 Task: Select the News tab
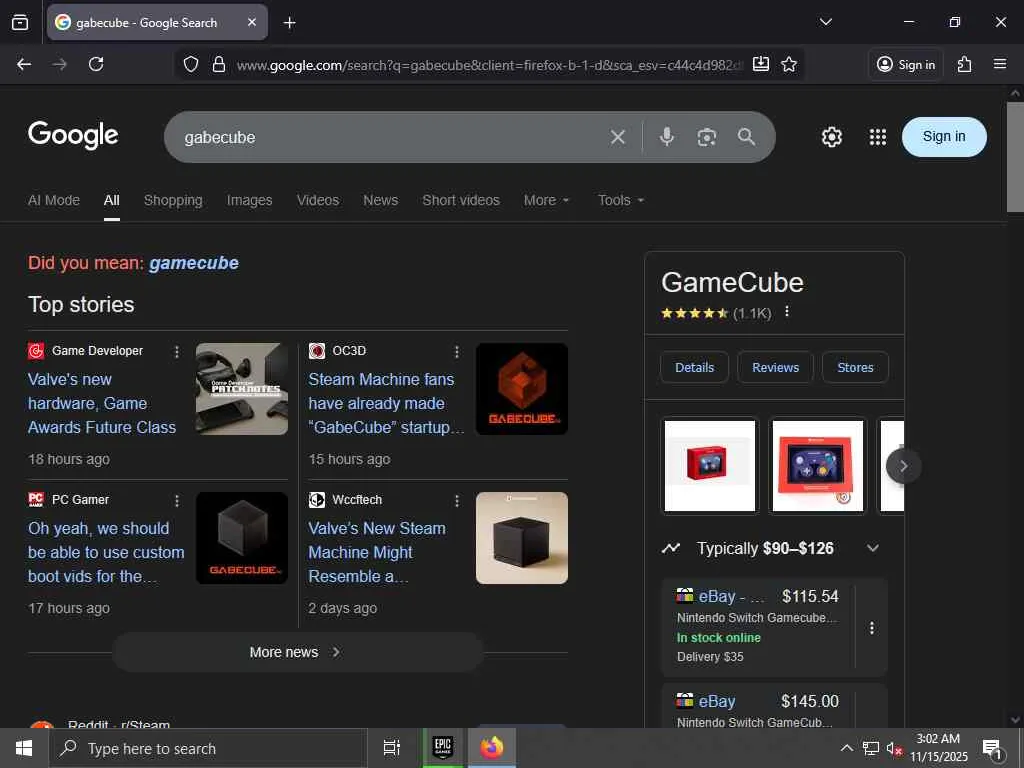(x=380, y=200)
